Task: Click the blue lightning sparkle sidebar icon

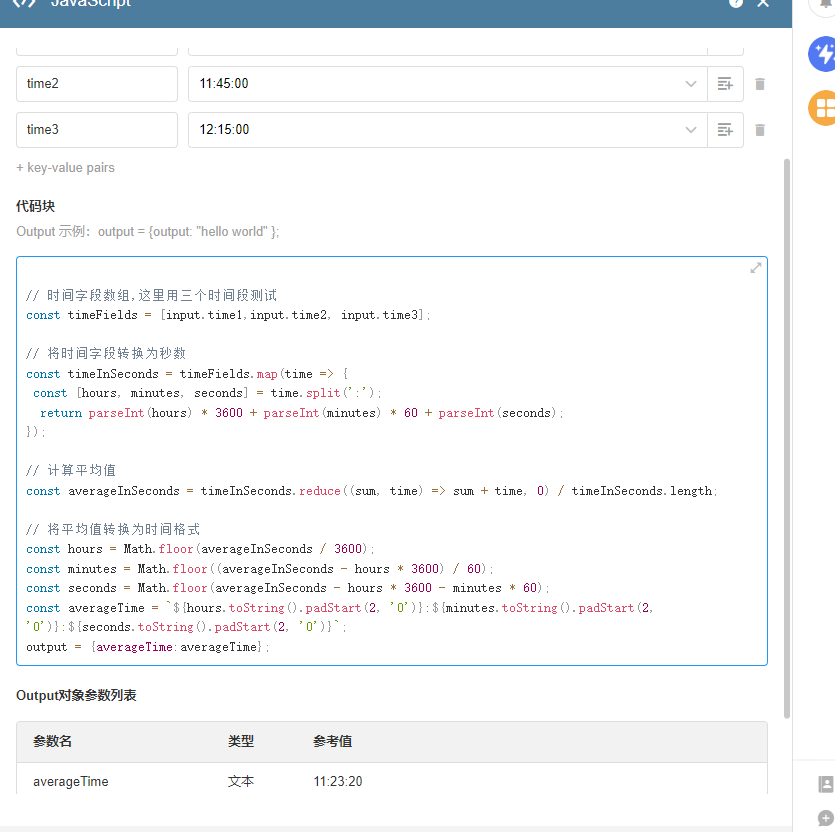Action: pos(824,54)
